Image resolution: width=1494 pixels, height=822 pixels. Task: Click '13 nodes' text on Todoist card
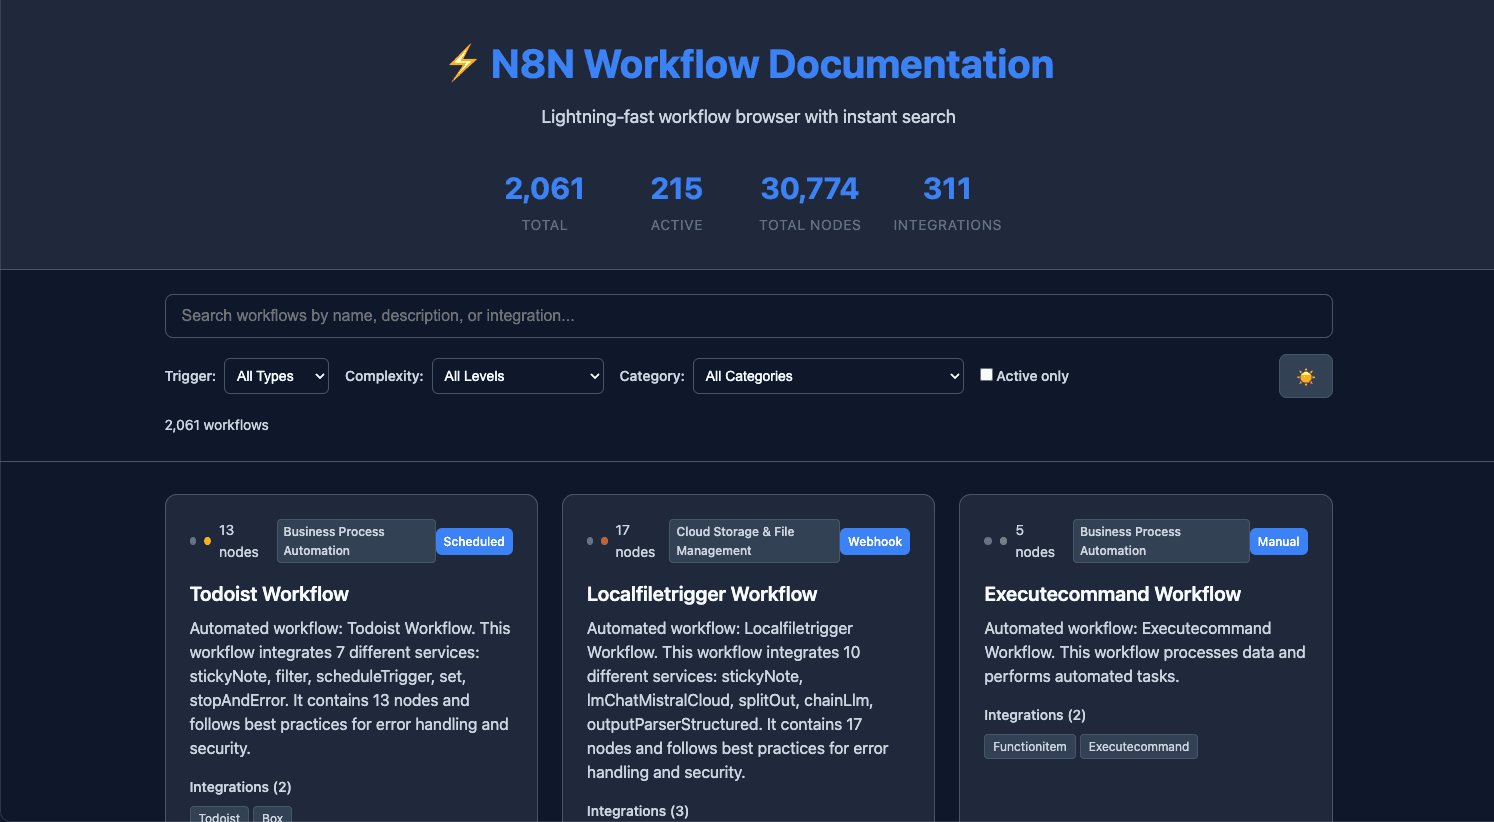click(x=239, y=541)
